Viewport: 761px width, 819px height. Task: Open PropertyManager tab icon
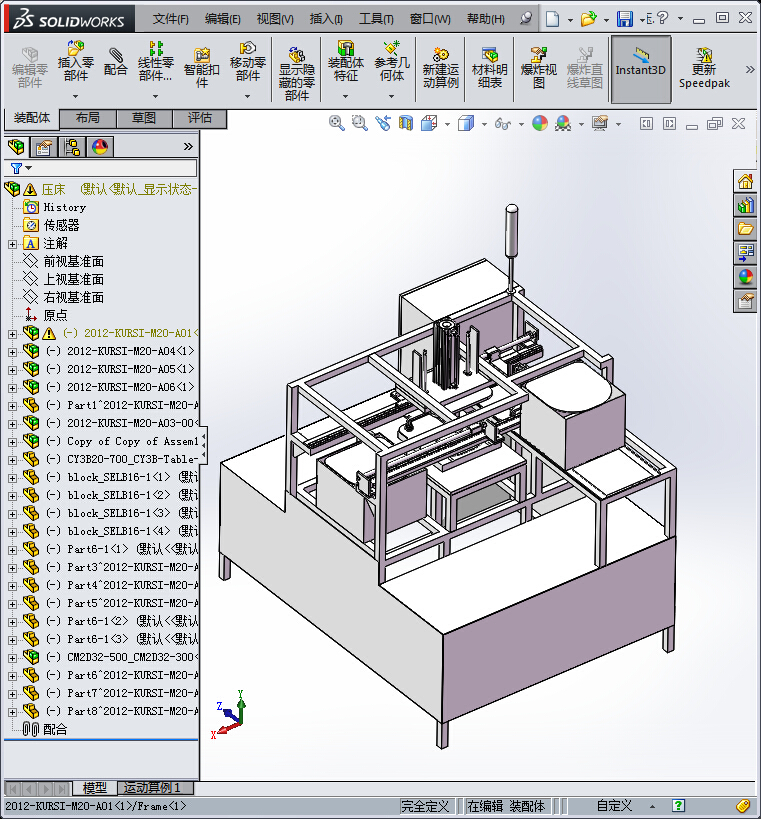(44, 147)
